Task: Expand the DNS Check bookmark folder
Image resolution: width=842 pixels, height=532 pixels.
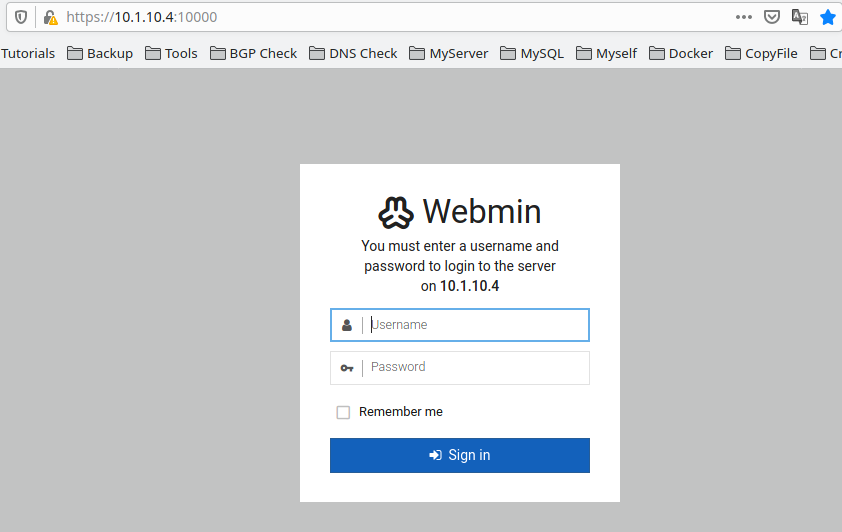Action: (x=353, y=53)
